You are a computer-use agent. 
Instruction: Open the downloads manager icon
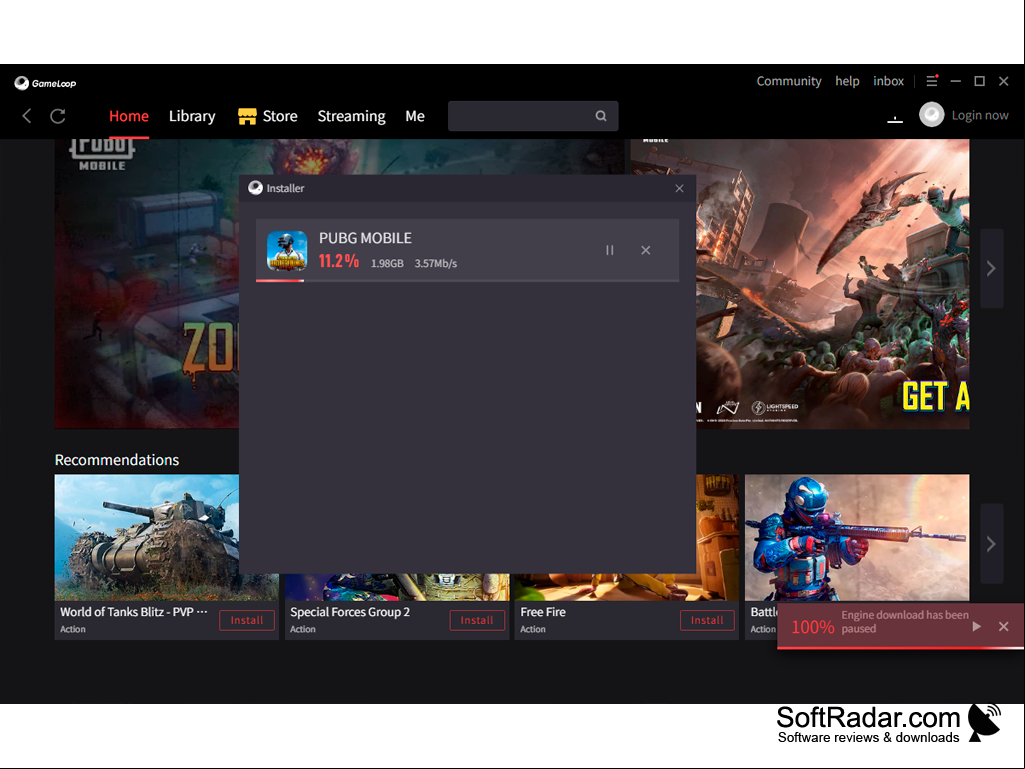coord(895,118)
